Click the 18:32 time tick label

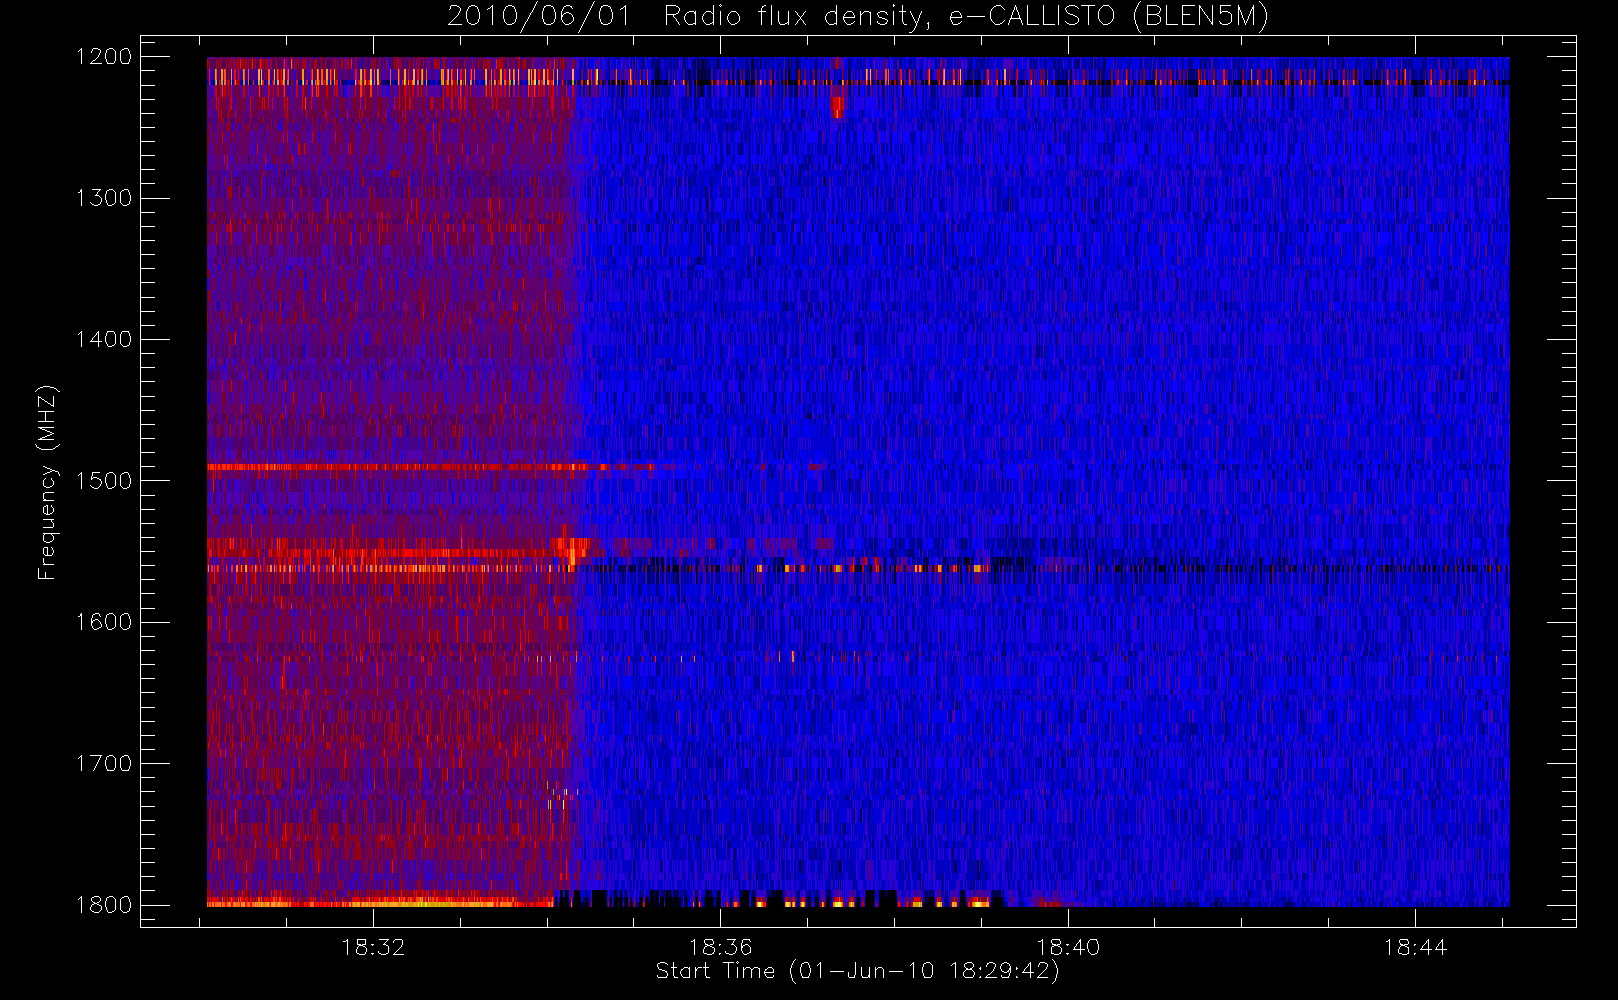pos(373,947)
